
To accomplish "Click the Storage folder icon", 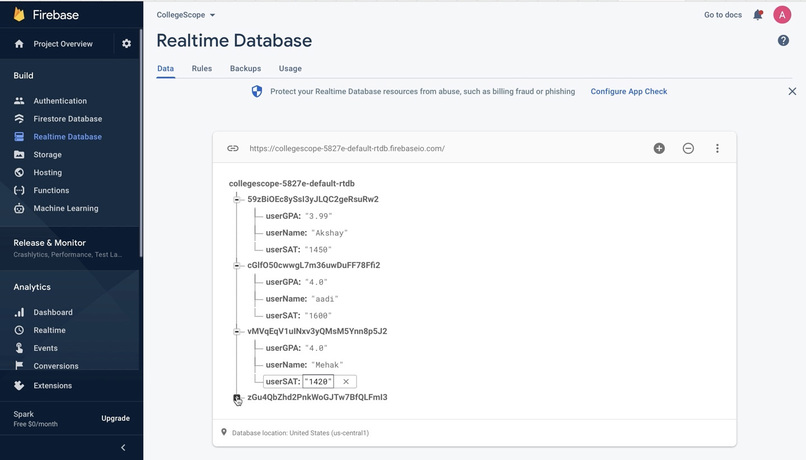I will click(x=19, y=155).
